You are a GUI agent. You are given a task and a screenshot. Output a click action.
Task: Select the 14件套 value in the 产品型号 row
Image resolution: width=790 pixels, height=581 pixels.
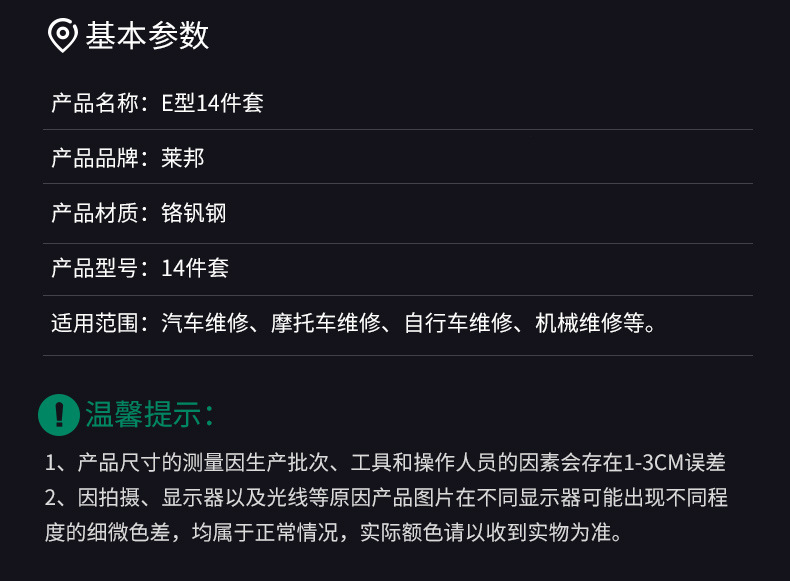coord(195,268)
